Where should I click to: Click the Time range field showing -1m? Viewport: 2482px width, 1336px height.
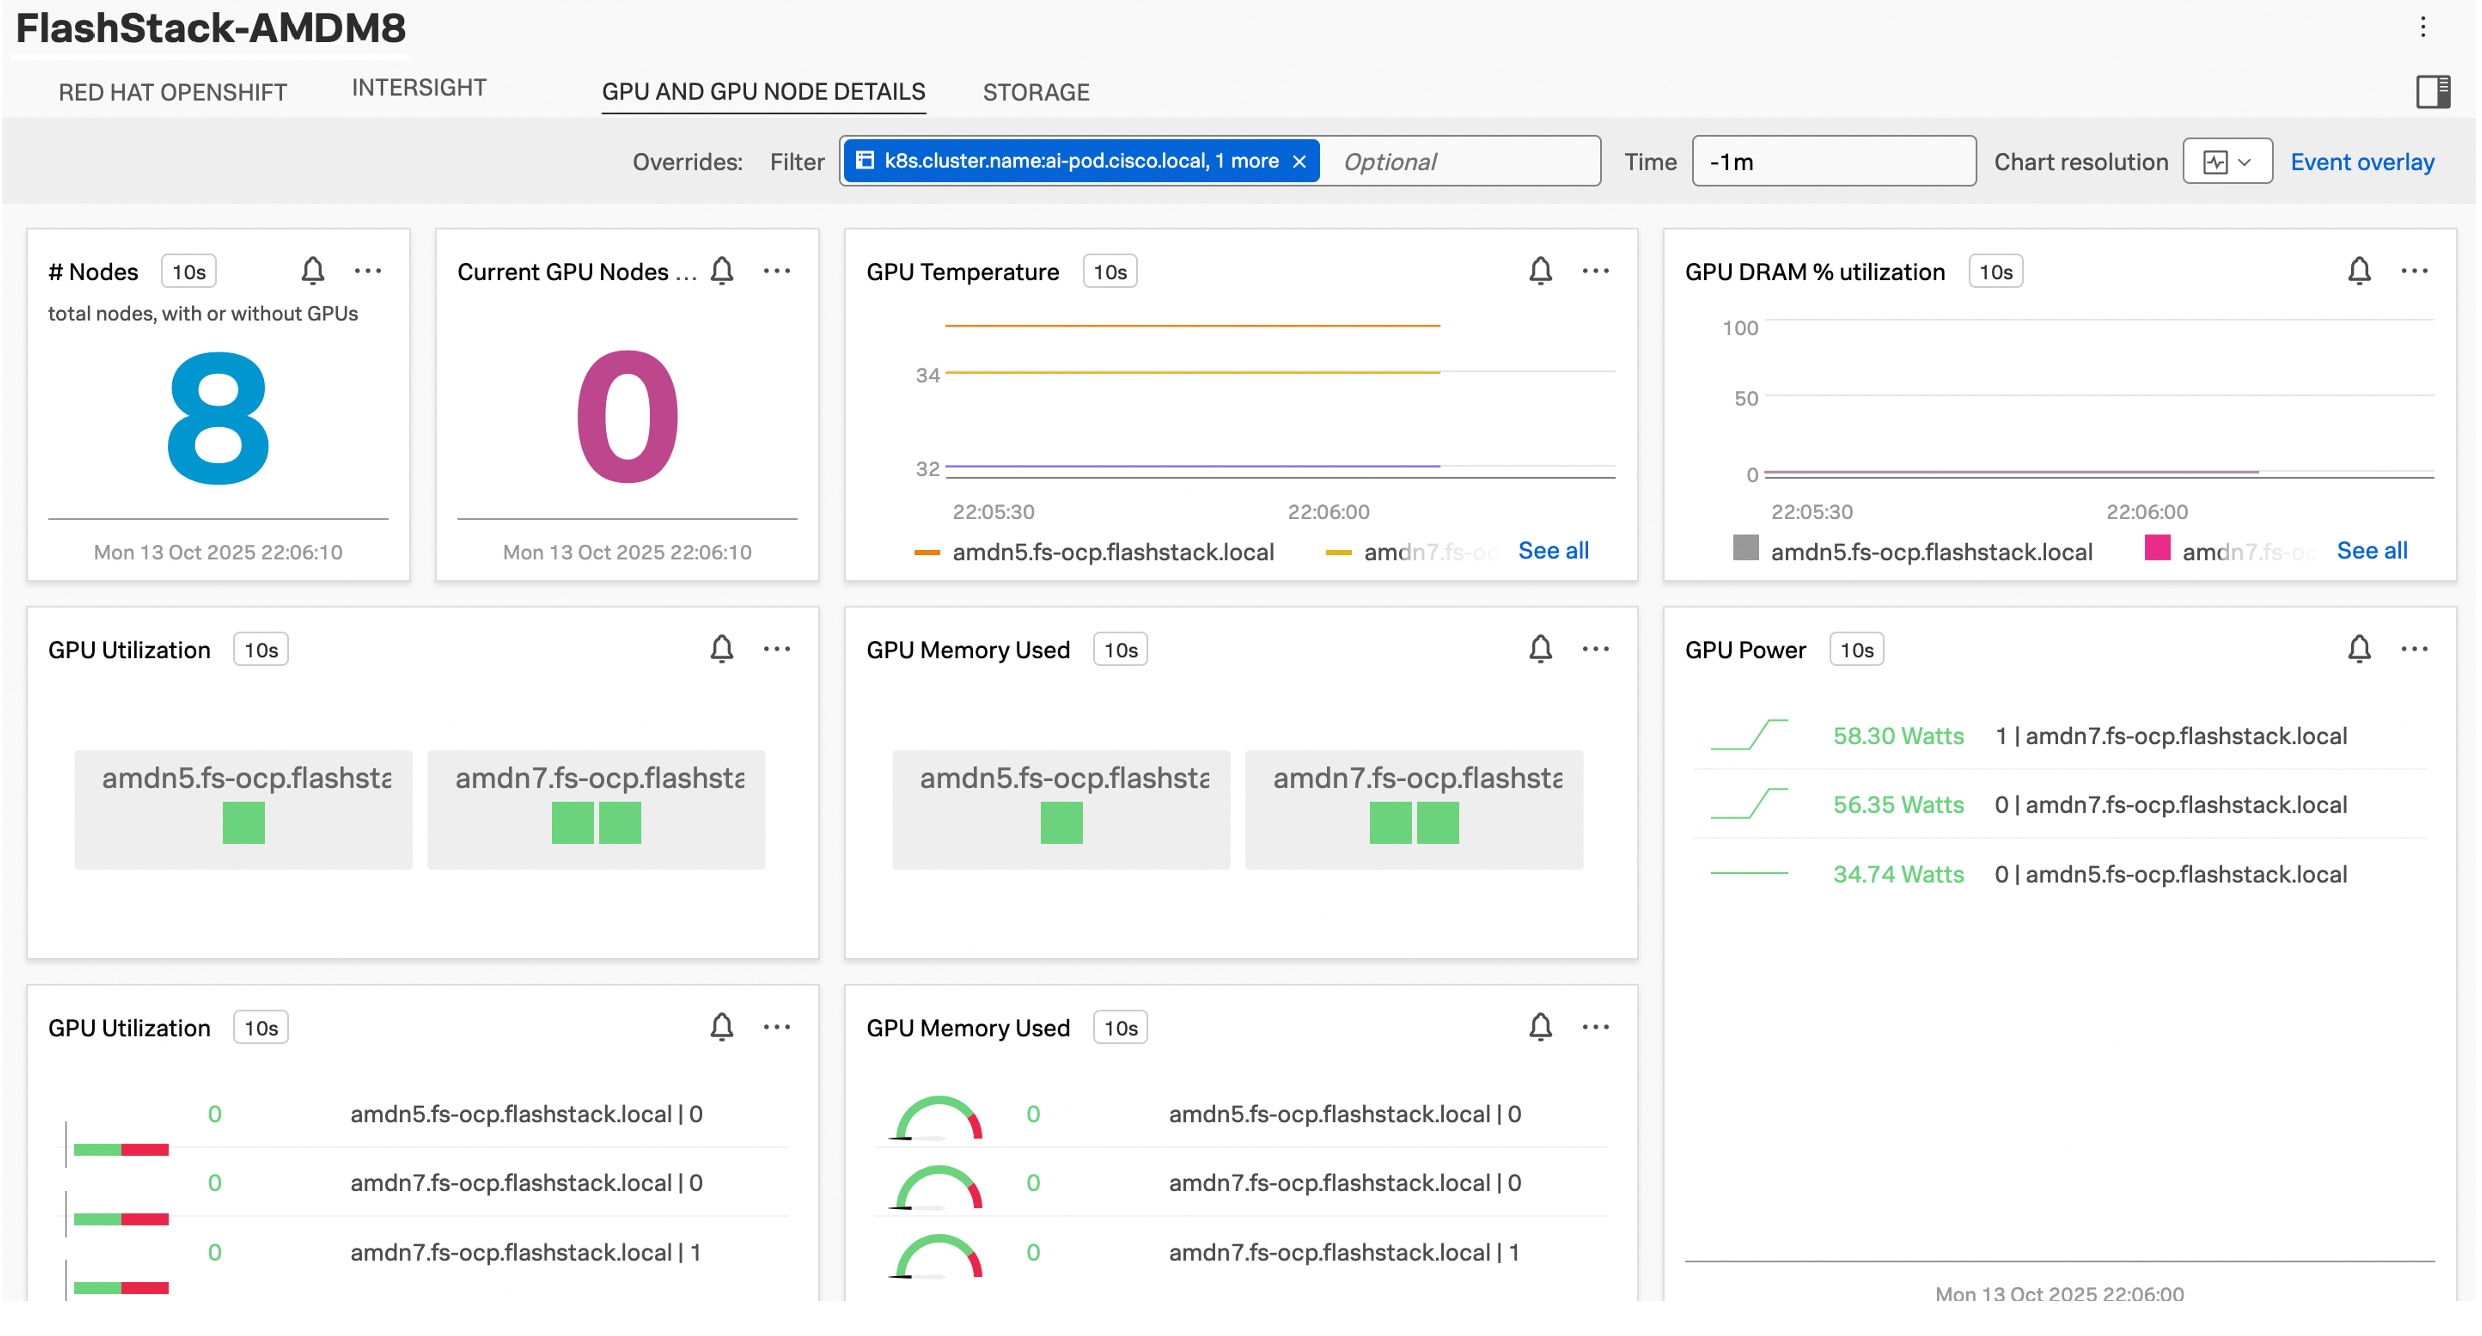click(x=1832, y=162)
